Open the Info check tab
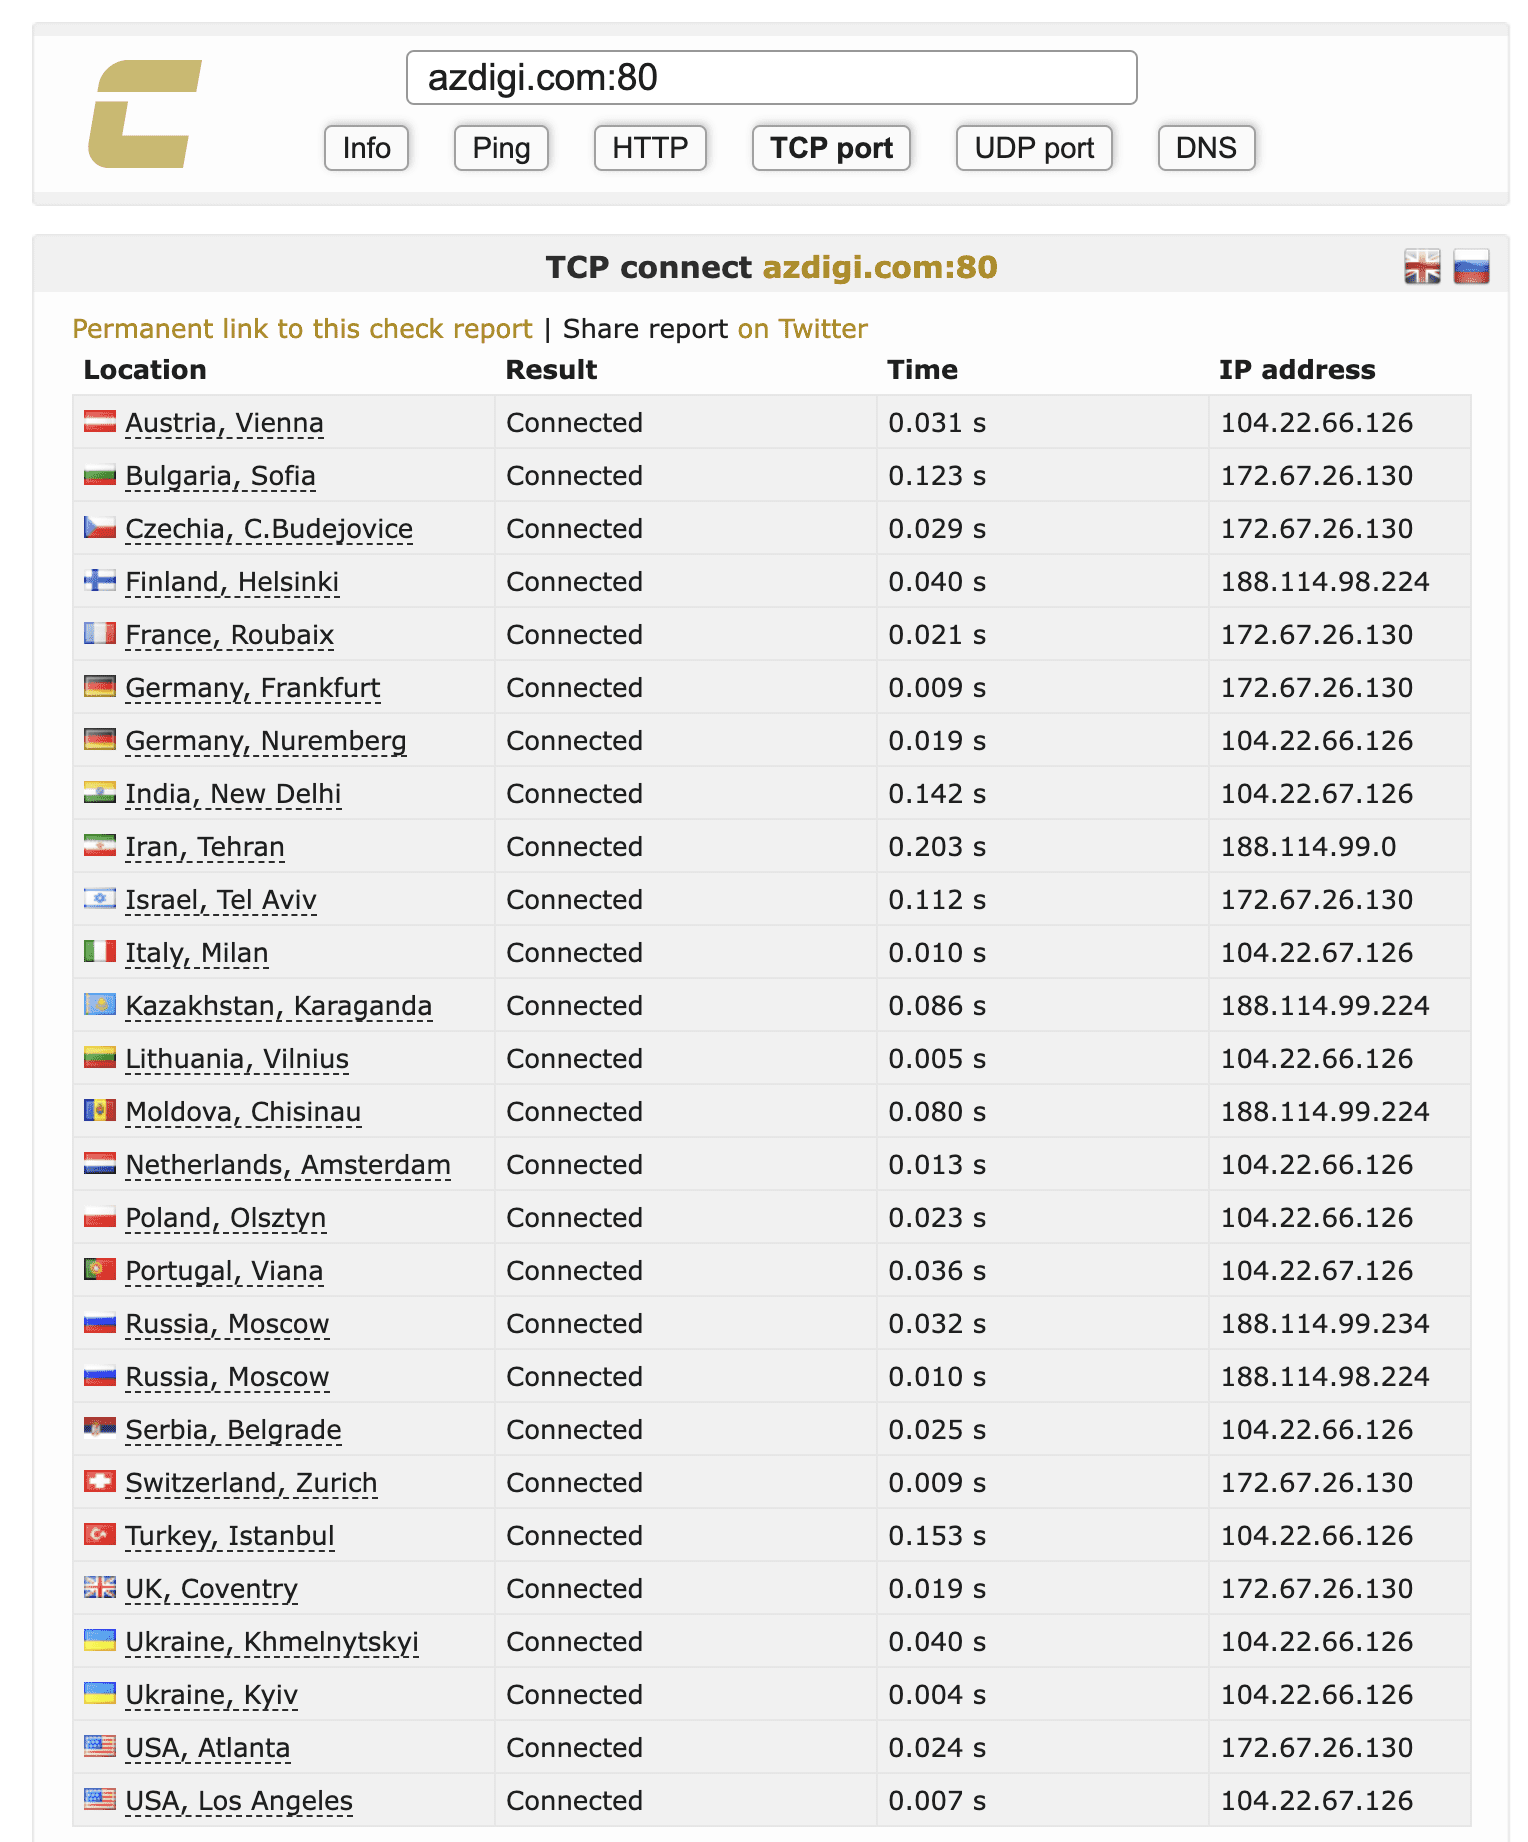 click(x=366, y=148)
